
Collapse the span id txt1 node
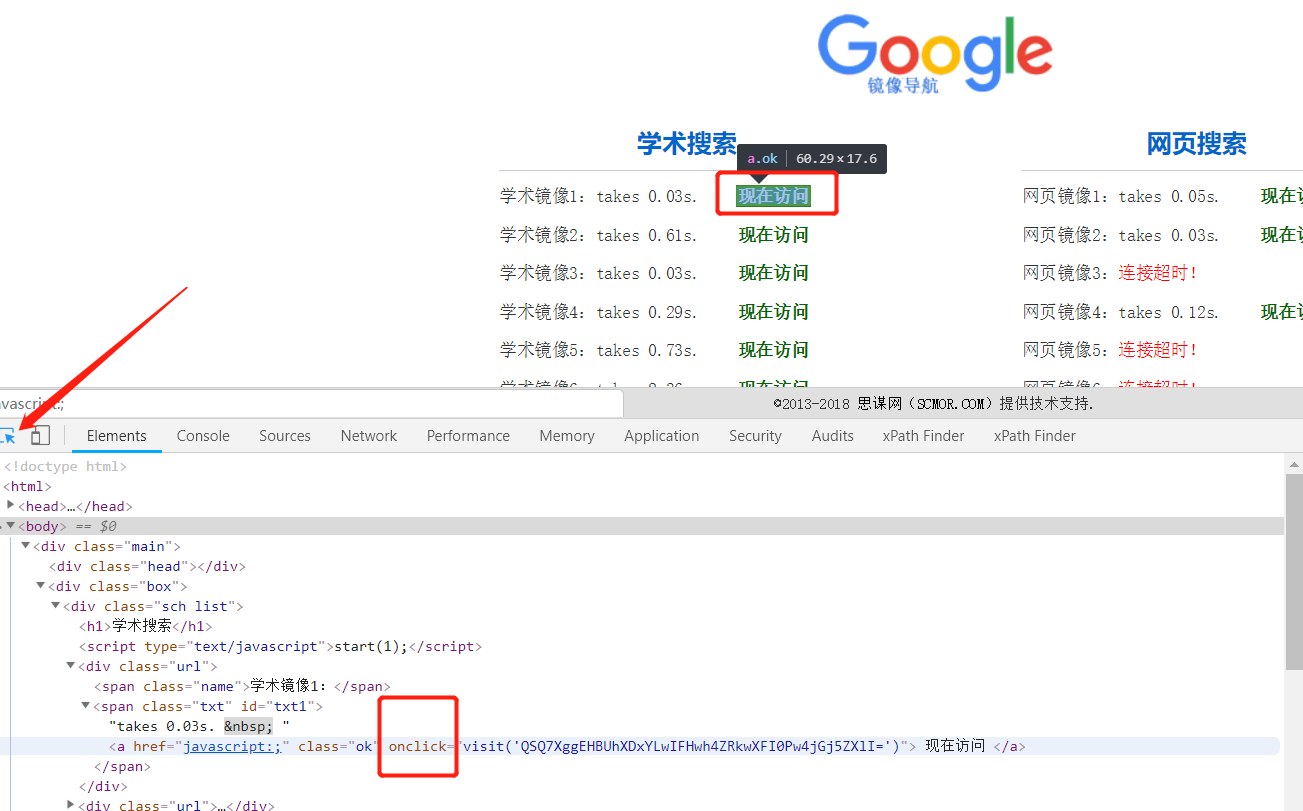(x=85, y=705)
